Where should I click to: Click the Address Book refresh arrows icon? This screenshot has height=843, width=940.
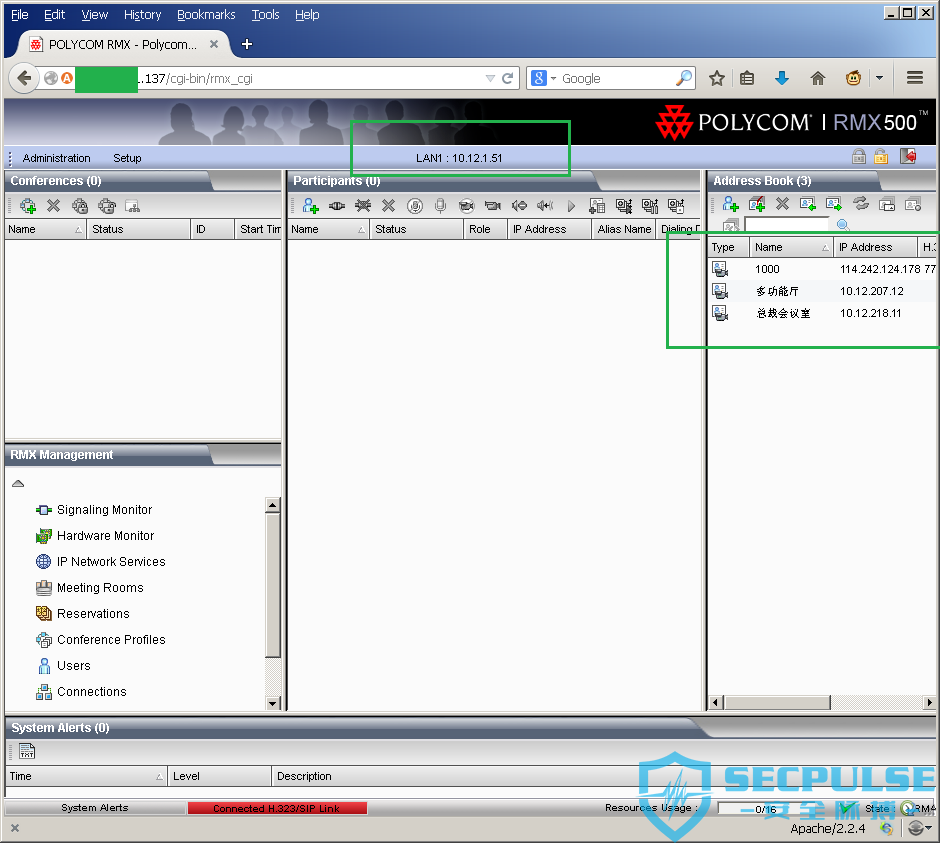click(861, 204)
